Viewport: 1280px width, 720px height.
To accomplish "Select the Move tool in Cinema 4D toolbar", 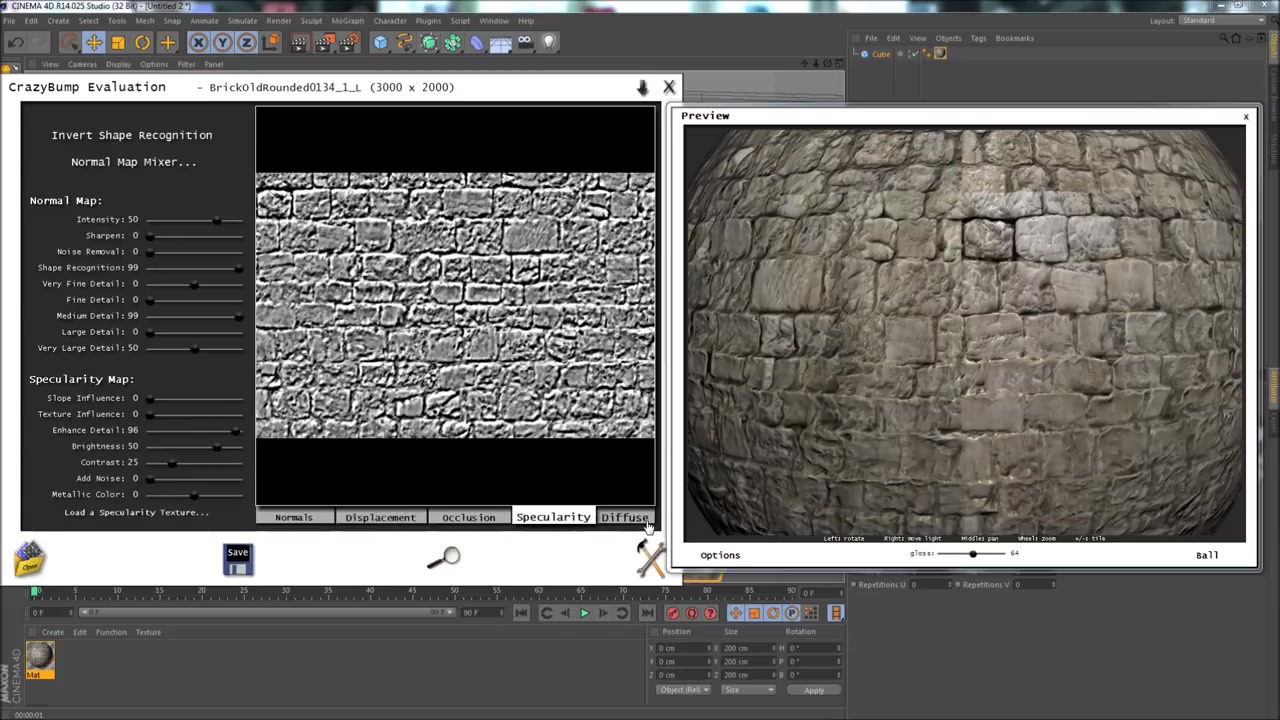I will pos(94,41).
